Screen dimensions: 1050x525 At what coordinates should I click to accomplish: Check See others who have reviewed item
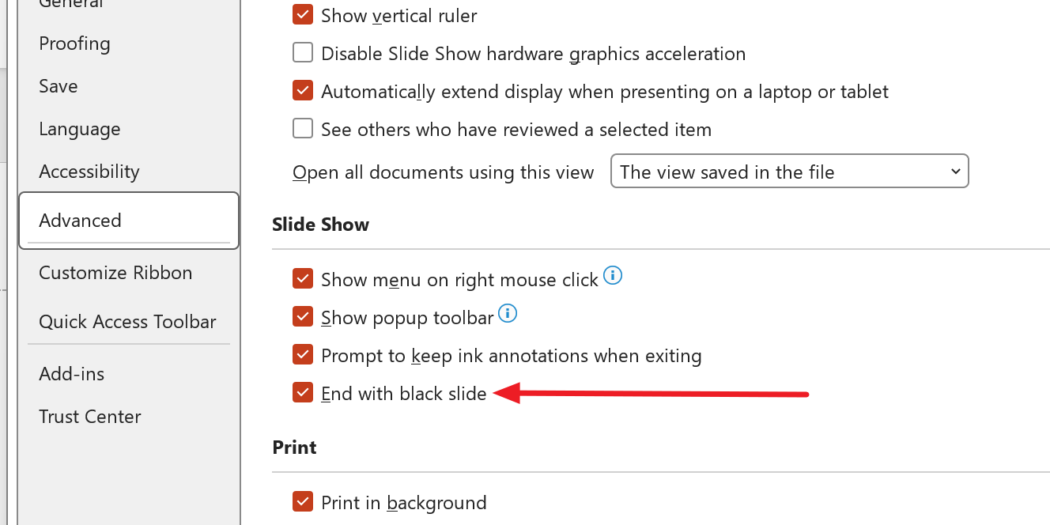[303, 129]
